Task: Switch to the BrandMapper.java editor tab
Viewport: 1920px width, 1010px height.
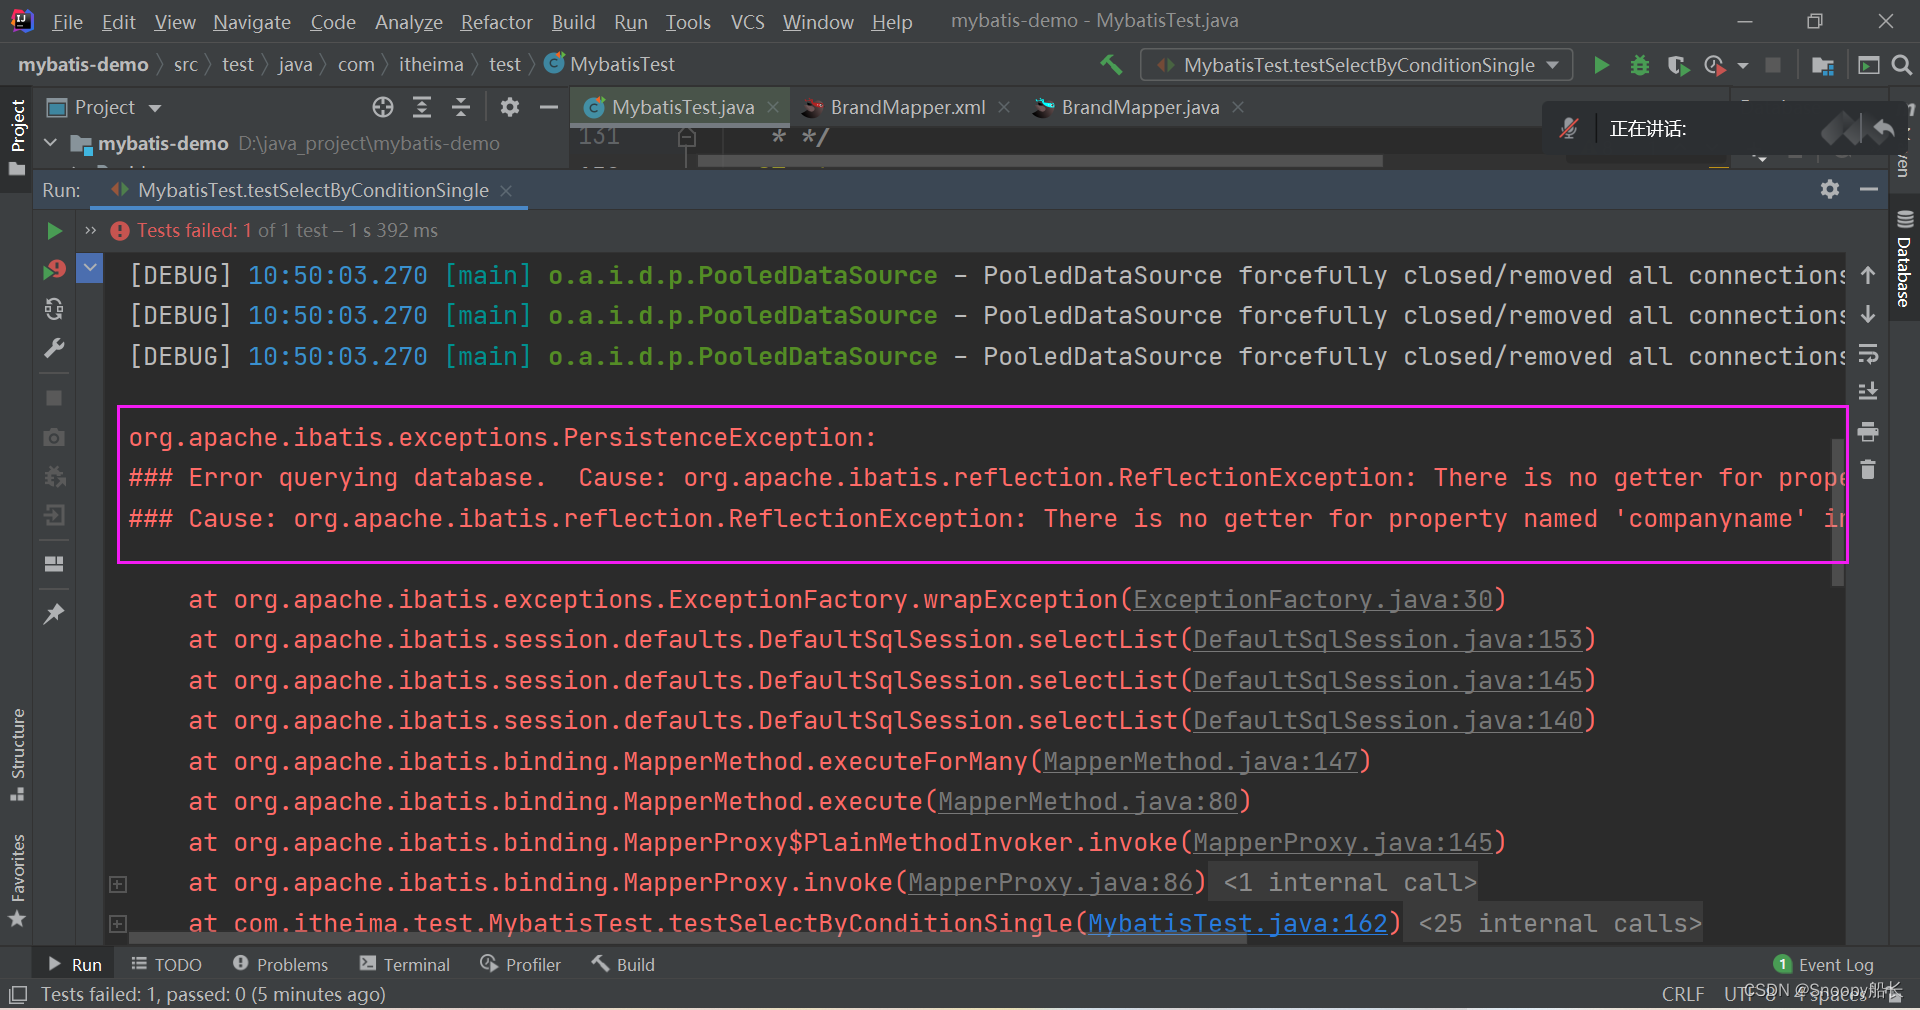Action: click(1140, 107)
